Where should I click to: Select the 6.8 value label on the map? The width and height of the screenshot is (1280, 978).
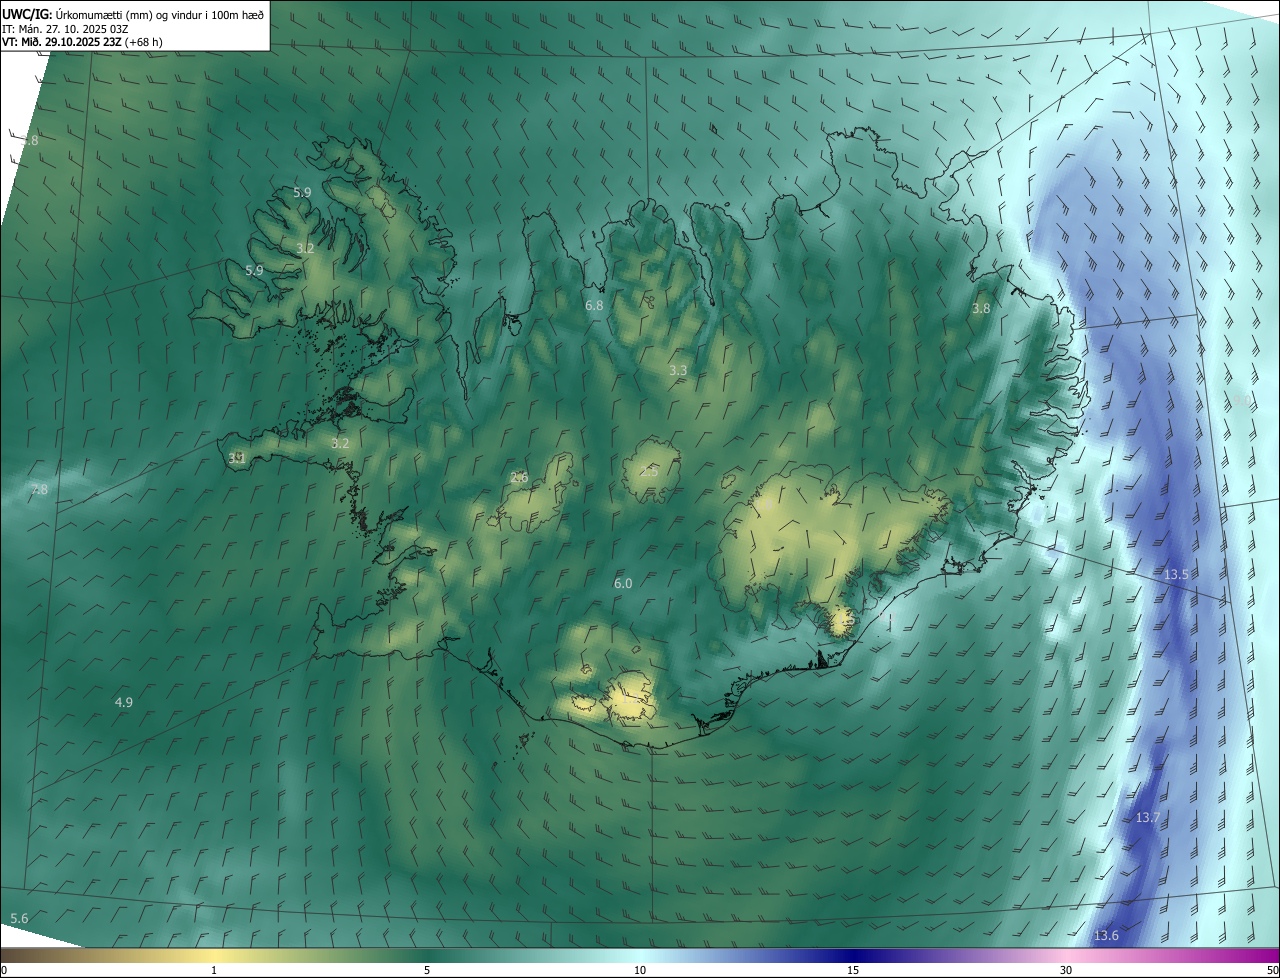[x=594, y=305]
